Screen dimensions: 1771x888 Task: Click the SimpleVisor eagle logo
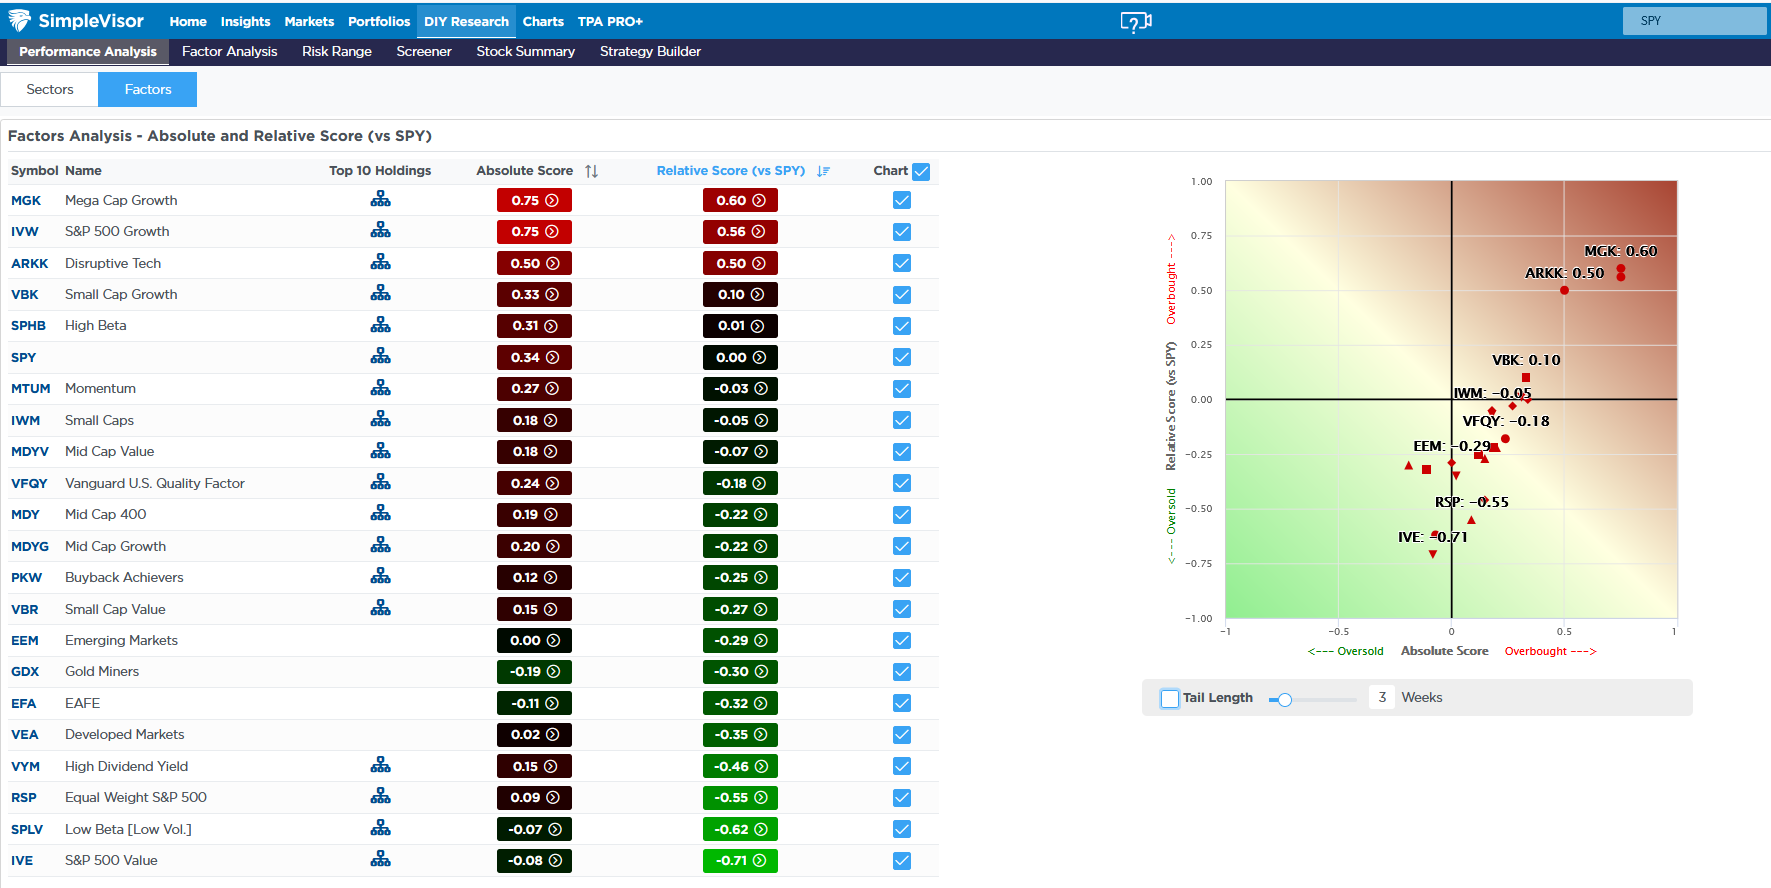[x=19, y=20]
